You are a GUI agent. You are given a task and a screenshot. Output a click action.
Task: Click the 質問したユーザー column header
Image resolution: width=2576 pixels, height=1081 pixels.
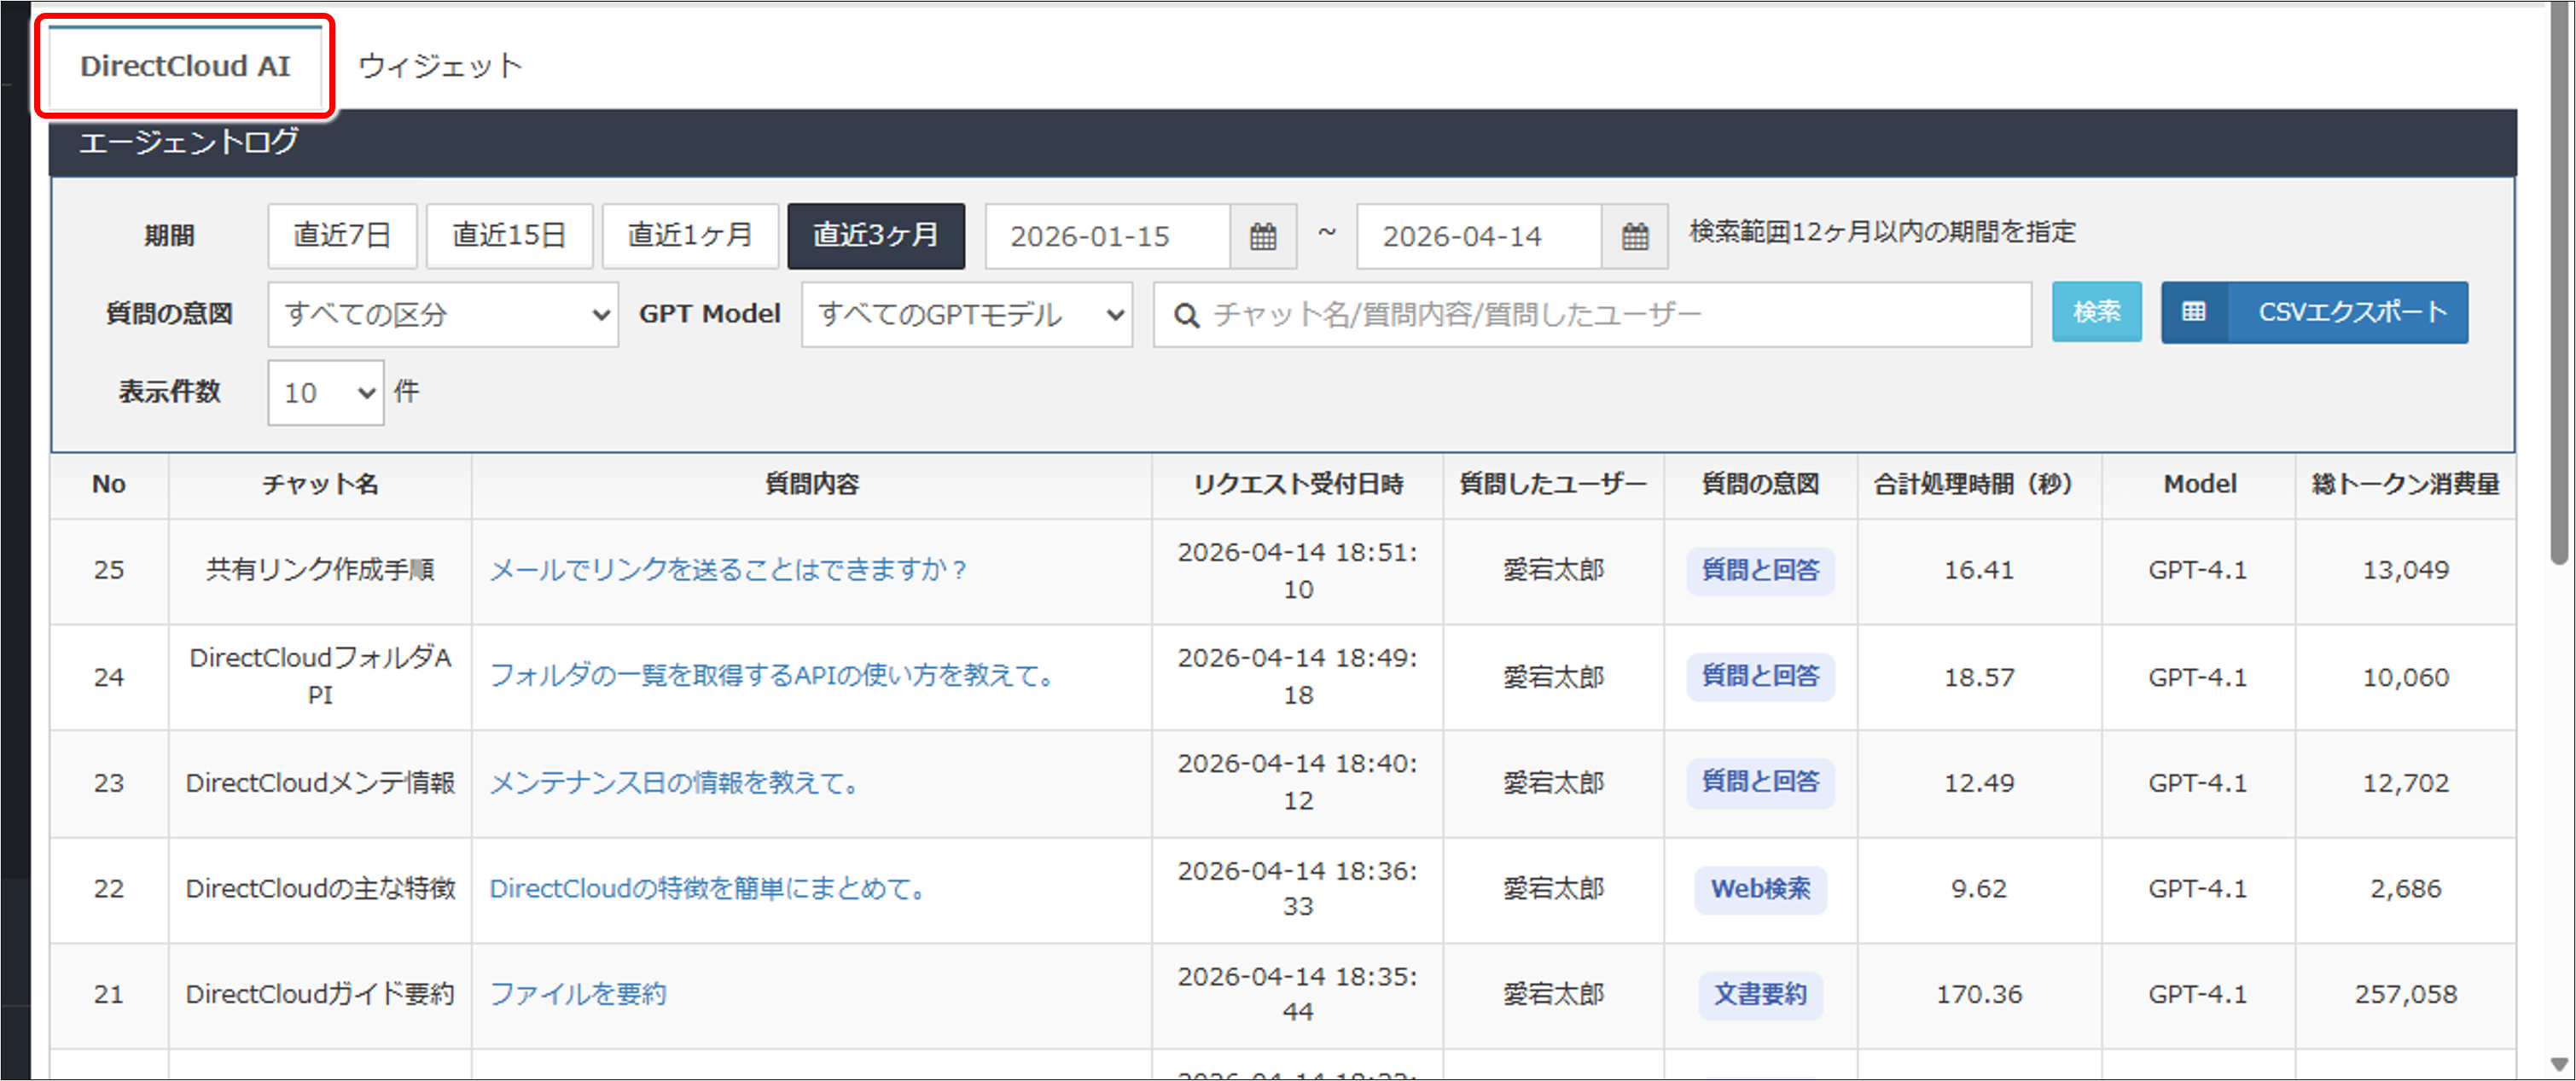pyautogui.click(x=1553, y=485)
